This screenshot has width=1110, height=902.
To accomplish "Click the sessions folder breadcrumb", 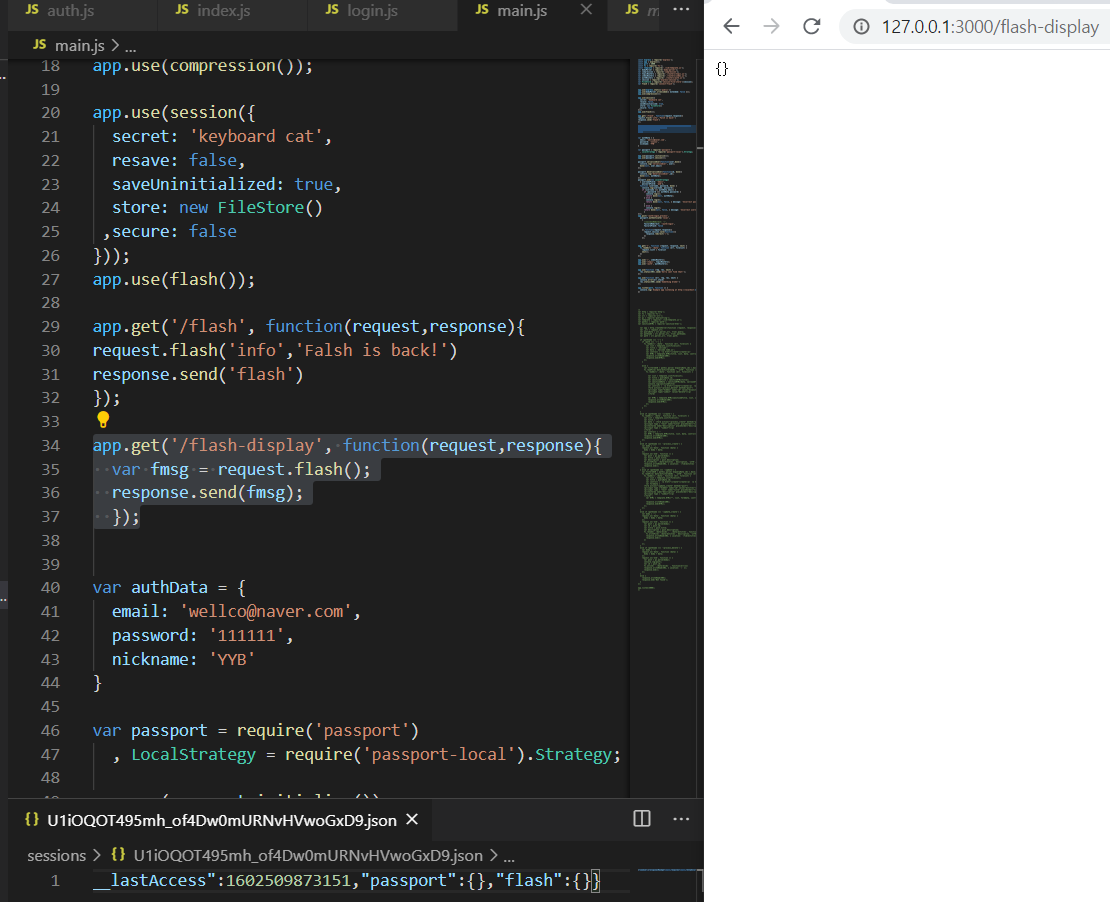I will (57, 855).
